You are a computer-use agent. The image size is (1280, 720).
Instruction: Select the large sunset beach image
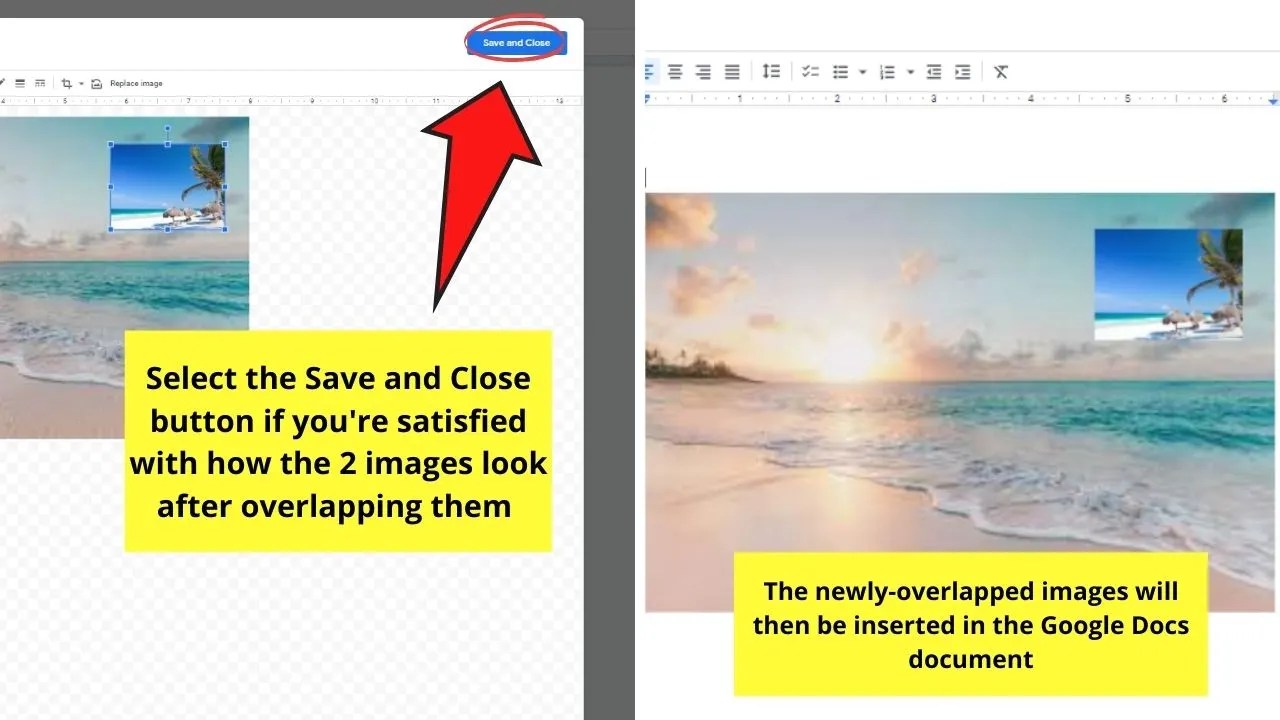pyautogui.click(x=850, y=400)
